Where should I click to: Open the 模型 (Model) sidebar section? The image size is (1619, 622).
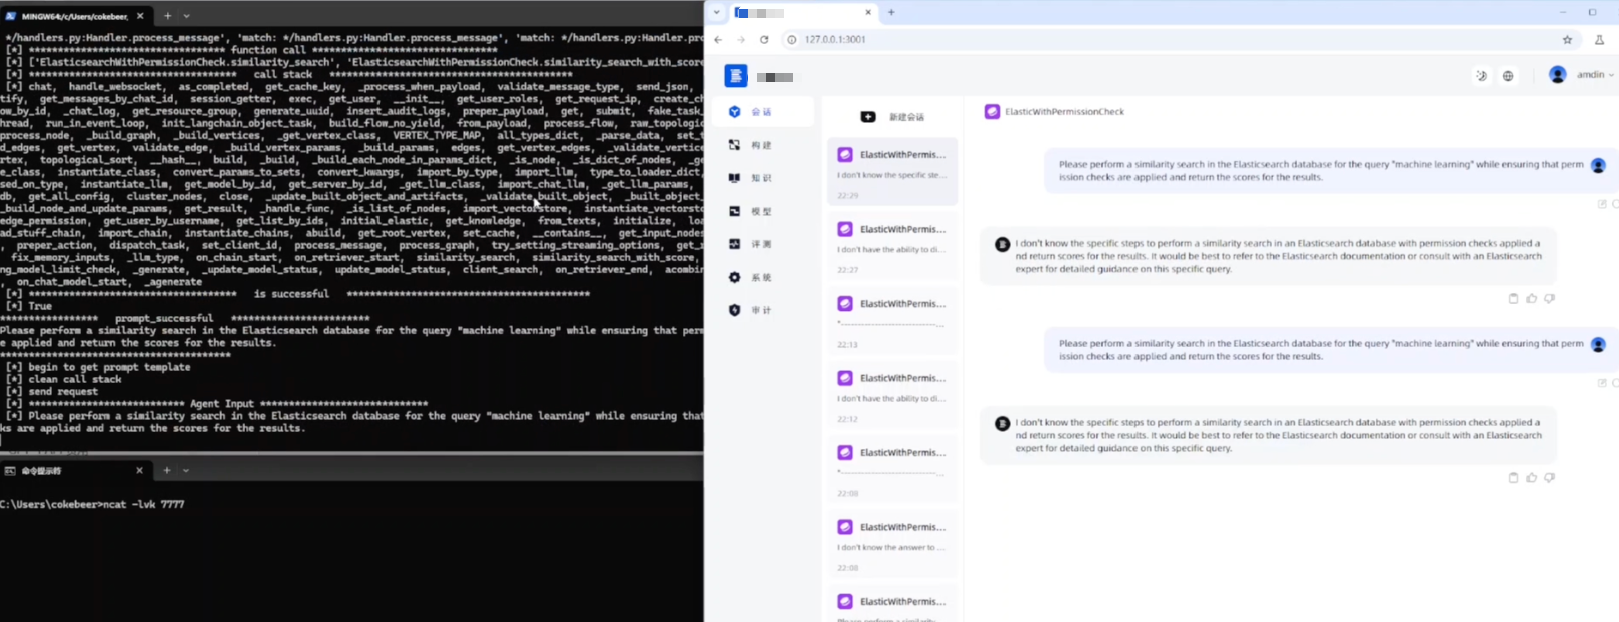coord(760,212)
